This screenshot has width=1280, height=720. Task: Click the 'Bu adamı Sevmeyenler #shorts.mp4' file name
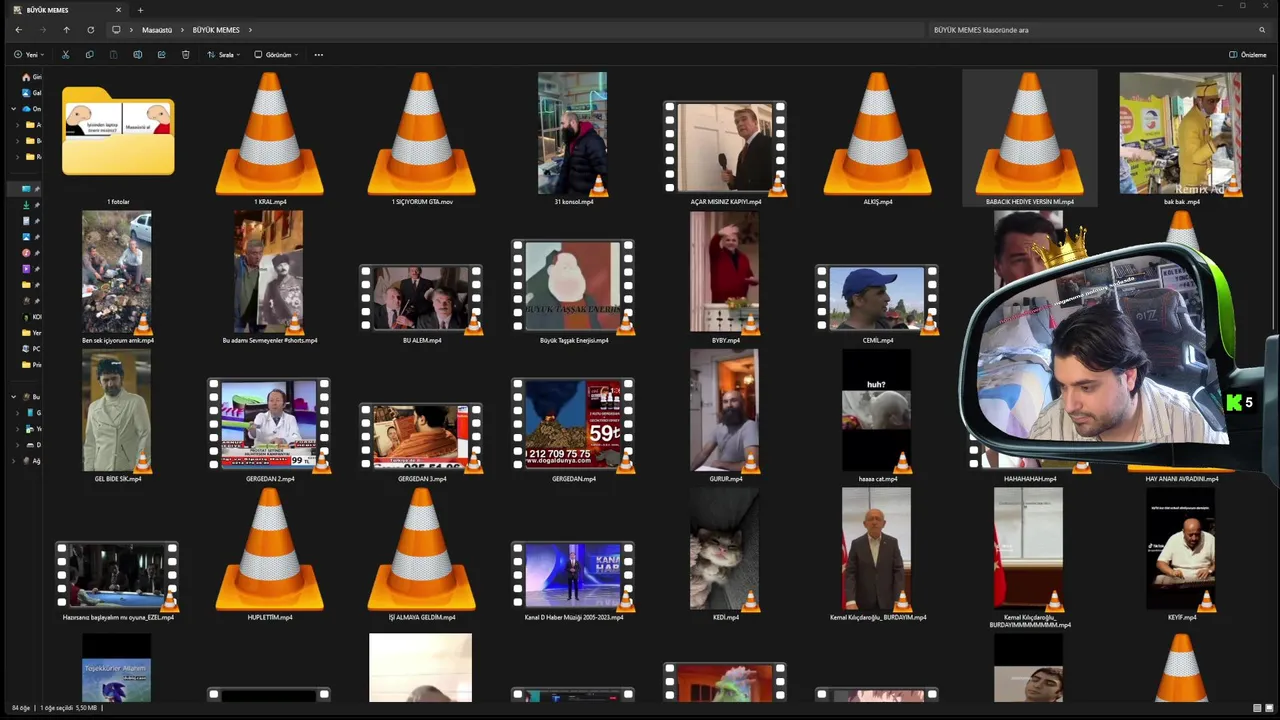click(x=270, y=341)
